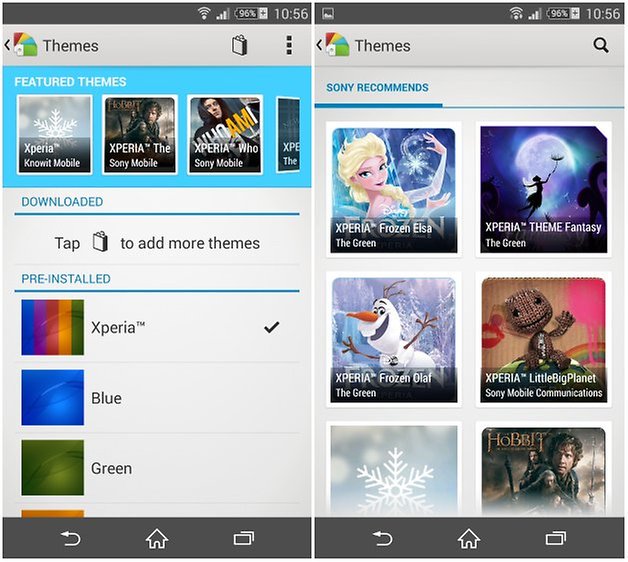628x562 pixels.
Task: Open the Hobbit theme card in Sony Recommends
Action: click(543, 469)
